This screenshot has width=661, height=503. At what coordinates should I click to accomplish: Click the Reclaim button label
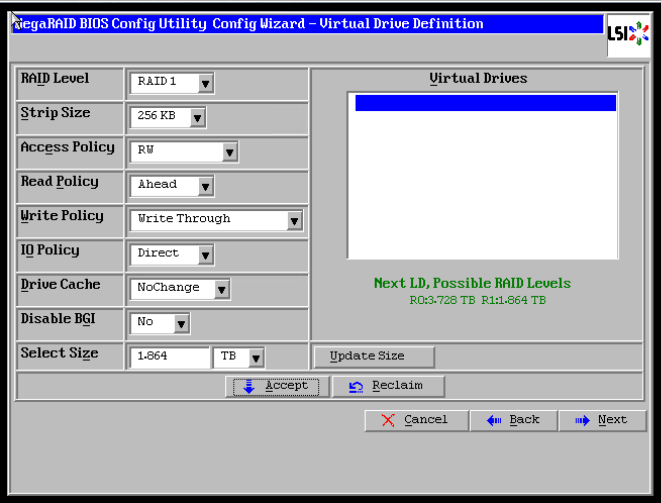(x=397, y=386)
